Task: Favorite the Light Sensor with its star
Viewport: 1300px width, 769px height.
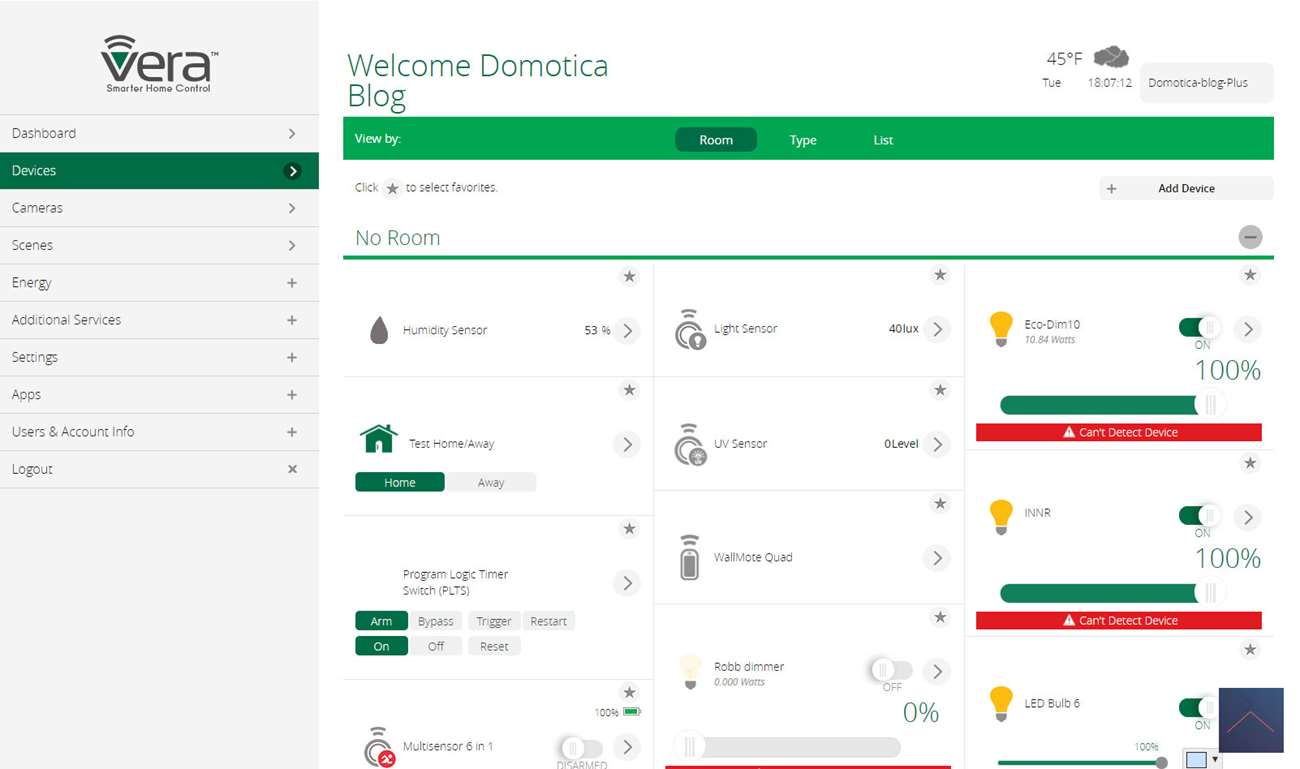Action: 940,275
